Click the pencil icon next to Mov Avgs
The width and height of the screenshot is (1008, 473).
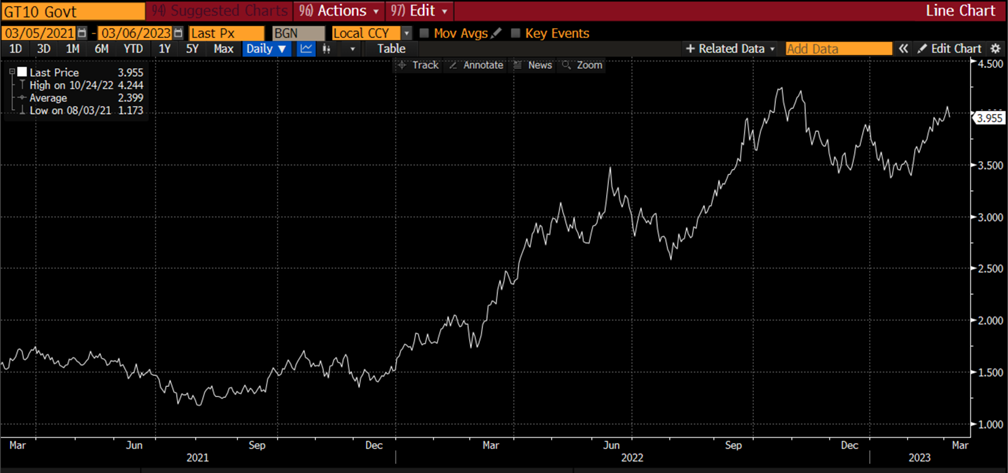pyautogui.click(x=496, y=33)
